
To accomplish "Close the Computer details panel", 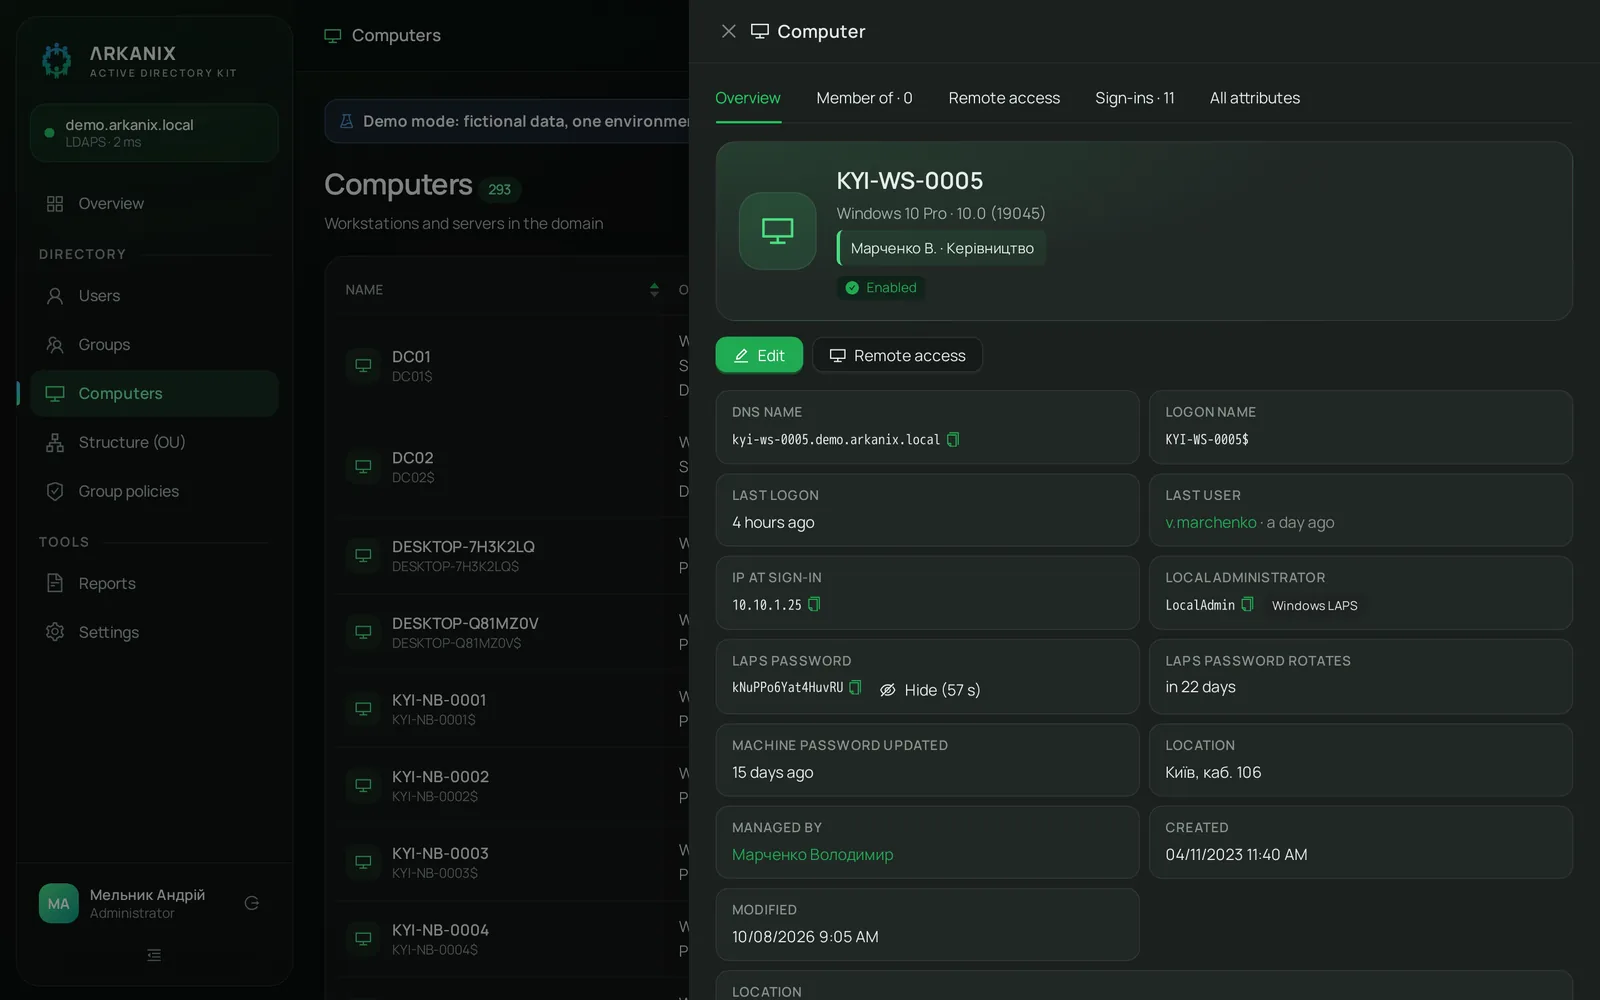I will pos(729,31).
